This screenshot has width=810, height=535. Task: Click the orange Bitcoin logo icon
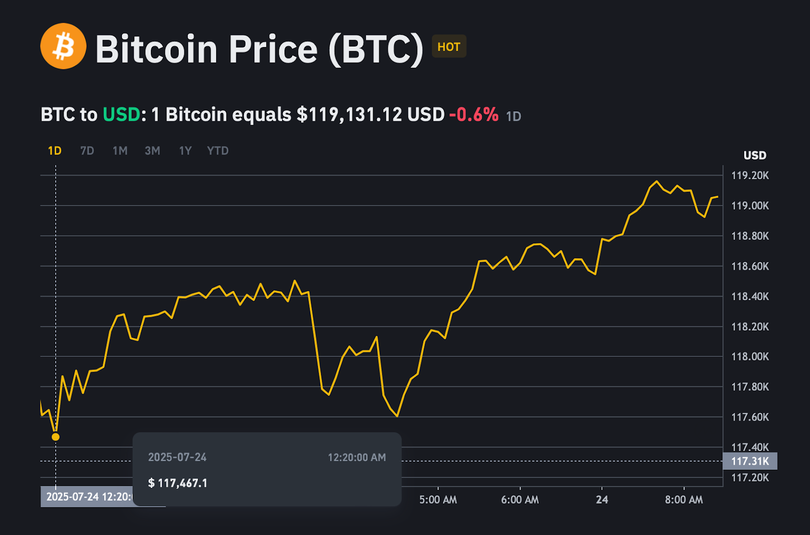[62, 48]
